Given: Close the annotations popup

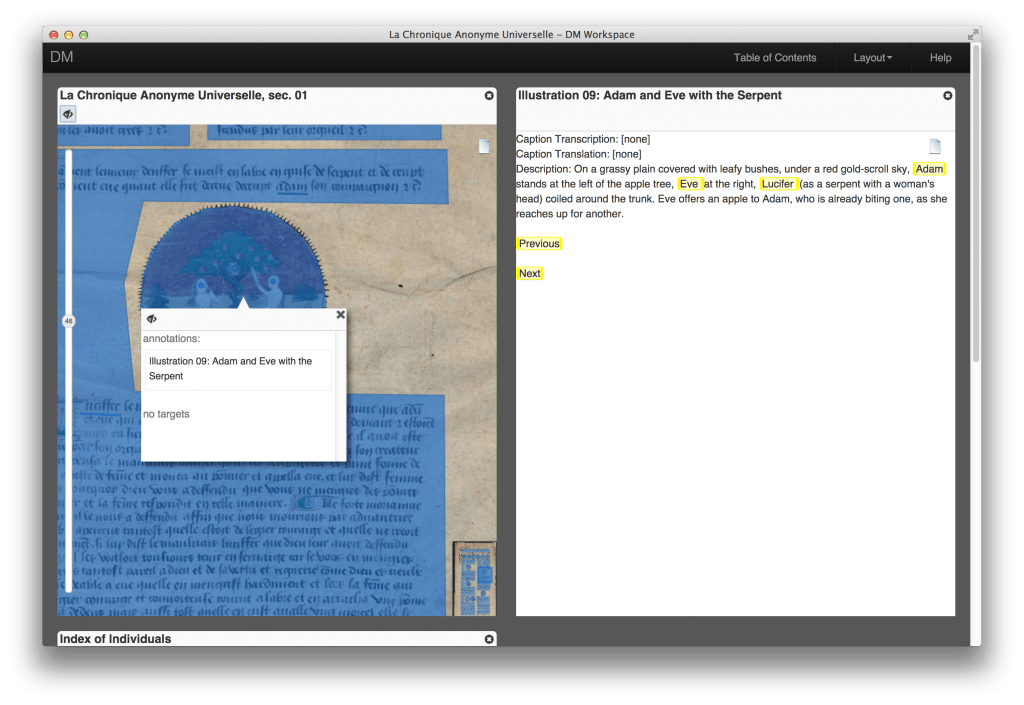Looking at the screenshot, I should tap(340, 315).
